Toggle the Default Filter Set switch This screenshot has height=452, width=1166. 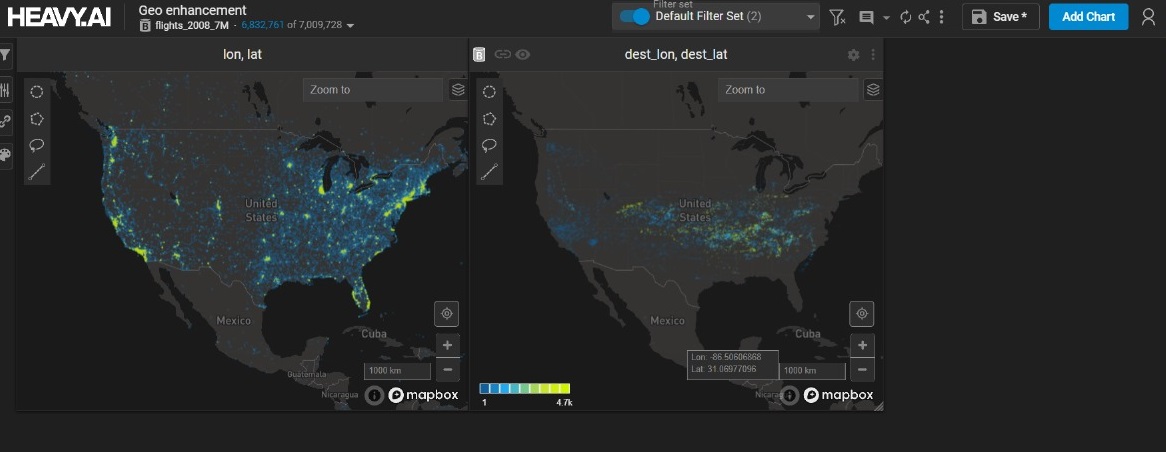[635, 16]
